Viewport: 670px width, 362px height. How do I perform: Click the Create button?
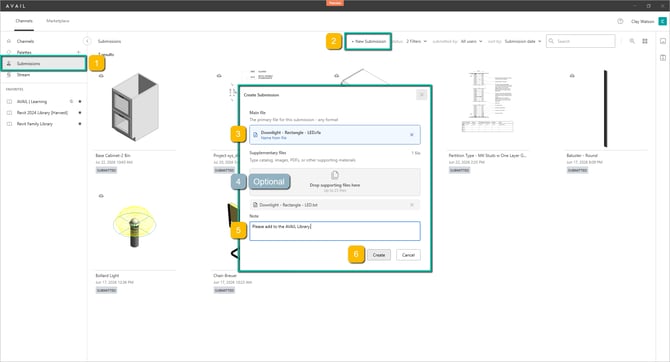tap(379, 255)
